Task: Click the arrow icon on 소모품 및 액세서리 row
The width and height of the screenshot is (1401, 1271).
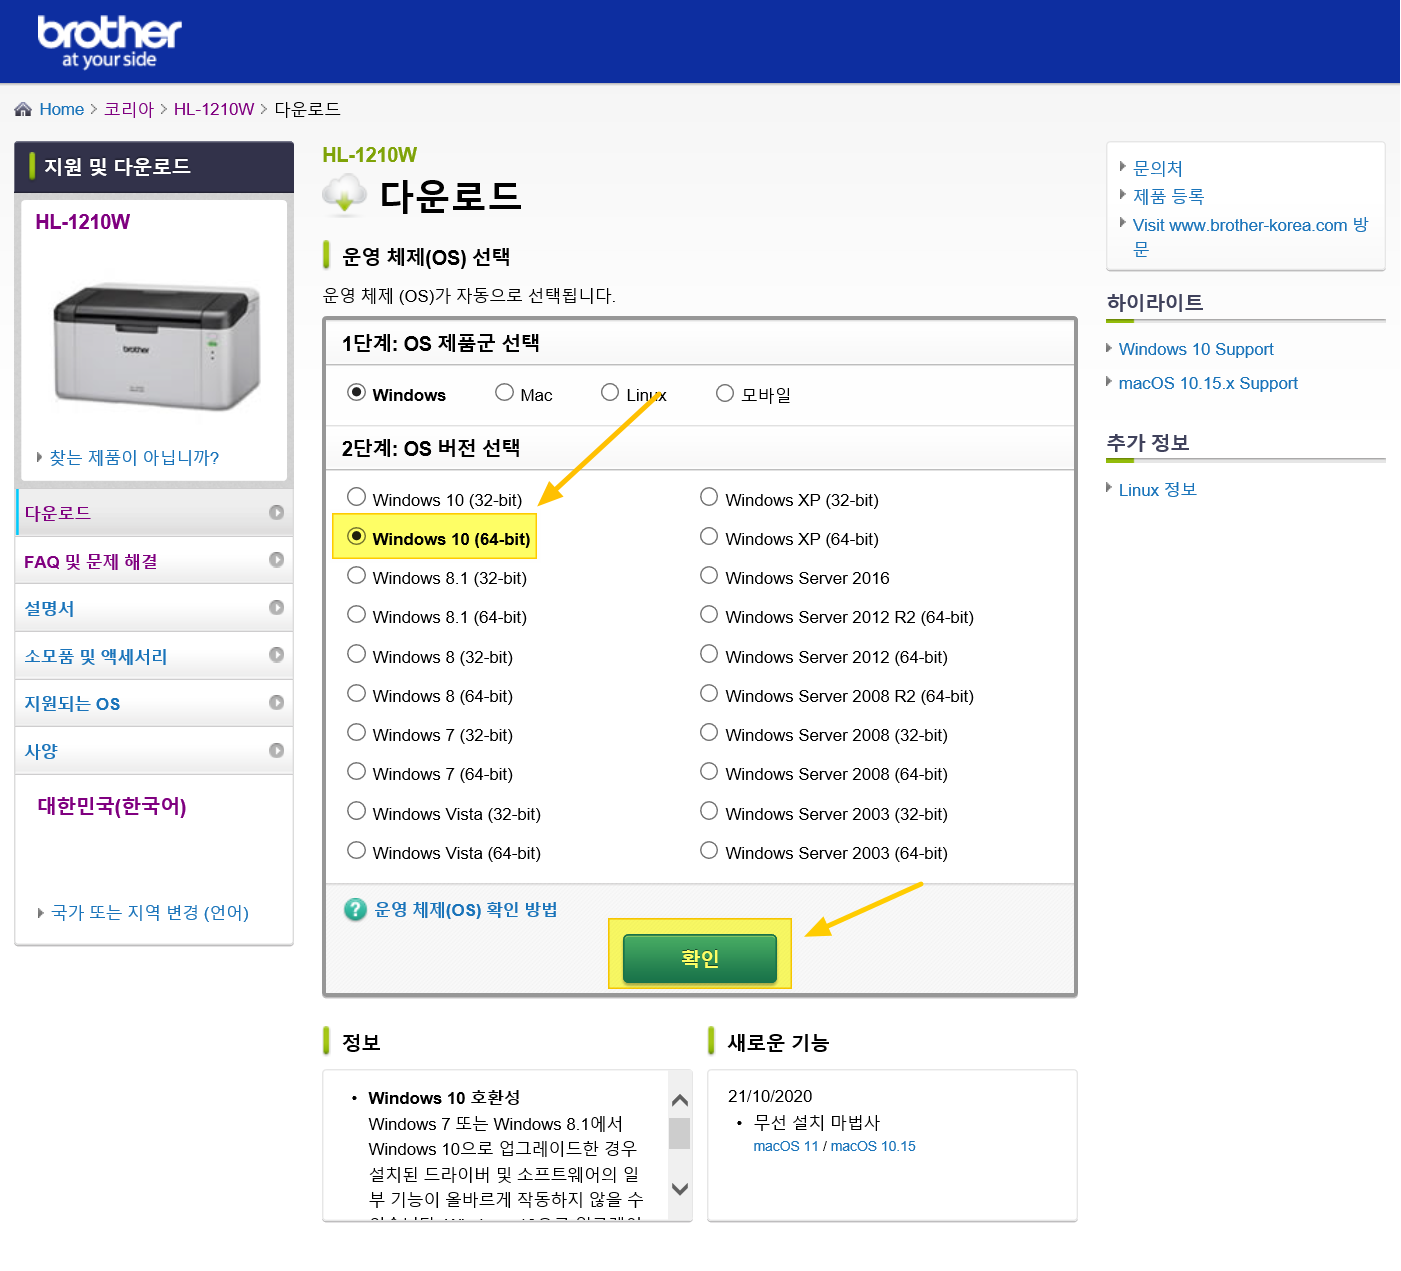Action: 277,655
